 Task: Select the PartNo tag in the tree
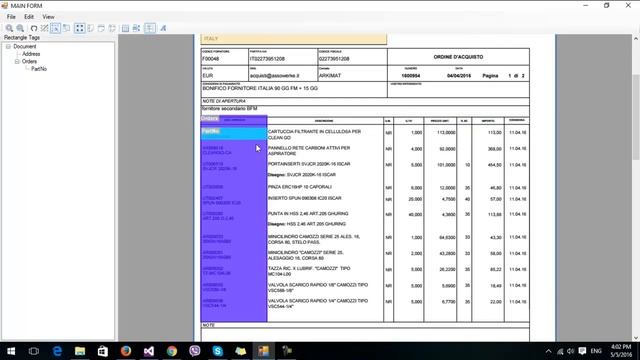tap(39, 69)
